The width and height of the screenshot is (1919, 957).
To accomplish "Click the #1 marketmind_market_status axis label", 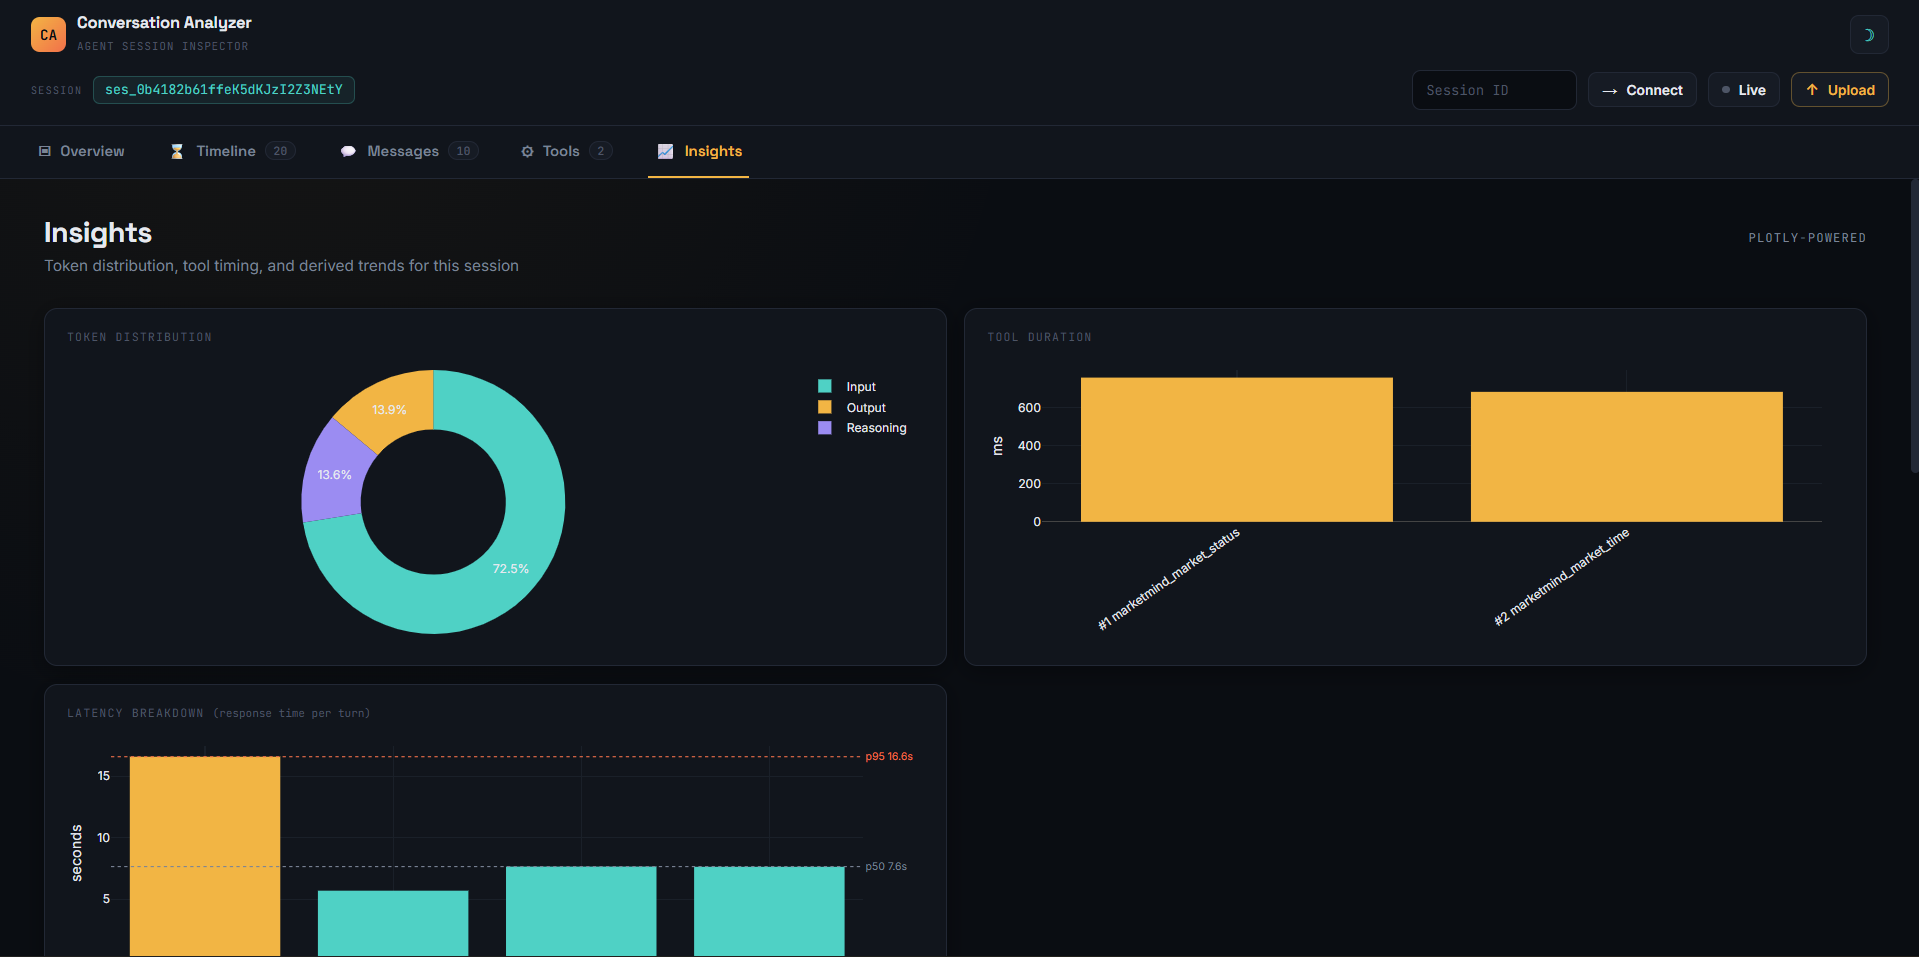I will coord(1169,579).
